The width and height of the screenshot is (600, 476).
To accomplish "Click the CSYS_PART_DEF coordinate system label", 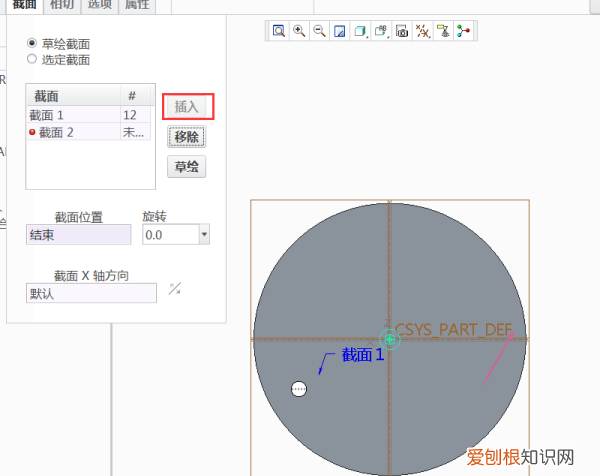I will click(x=453, y=329).
